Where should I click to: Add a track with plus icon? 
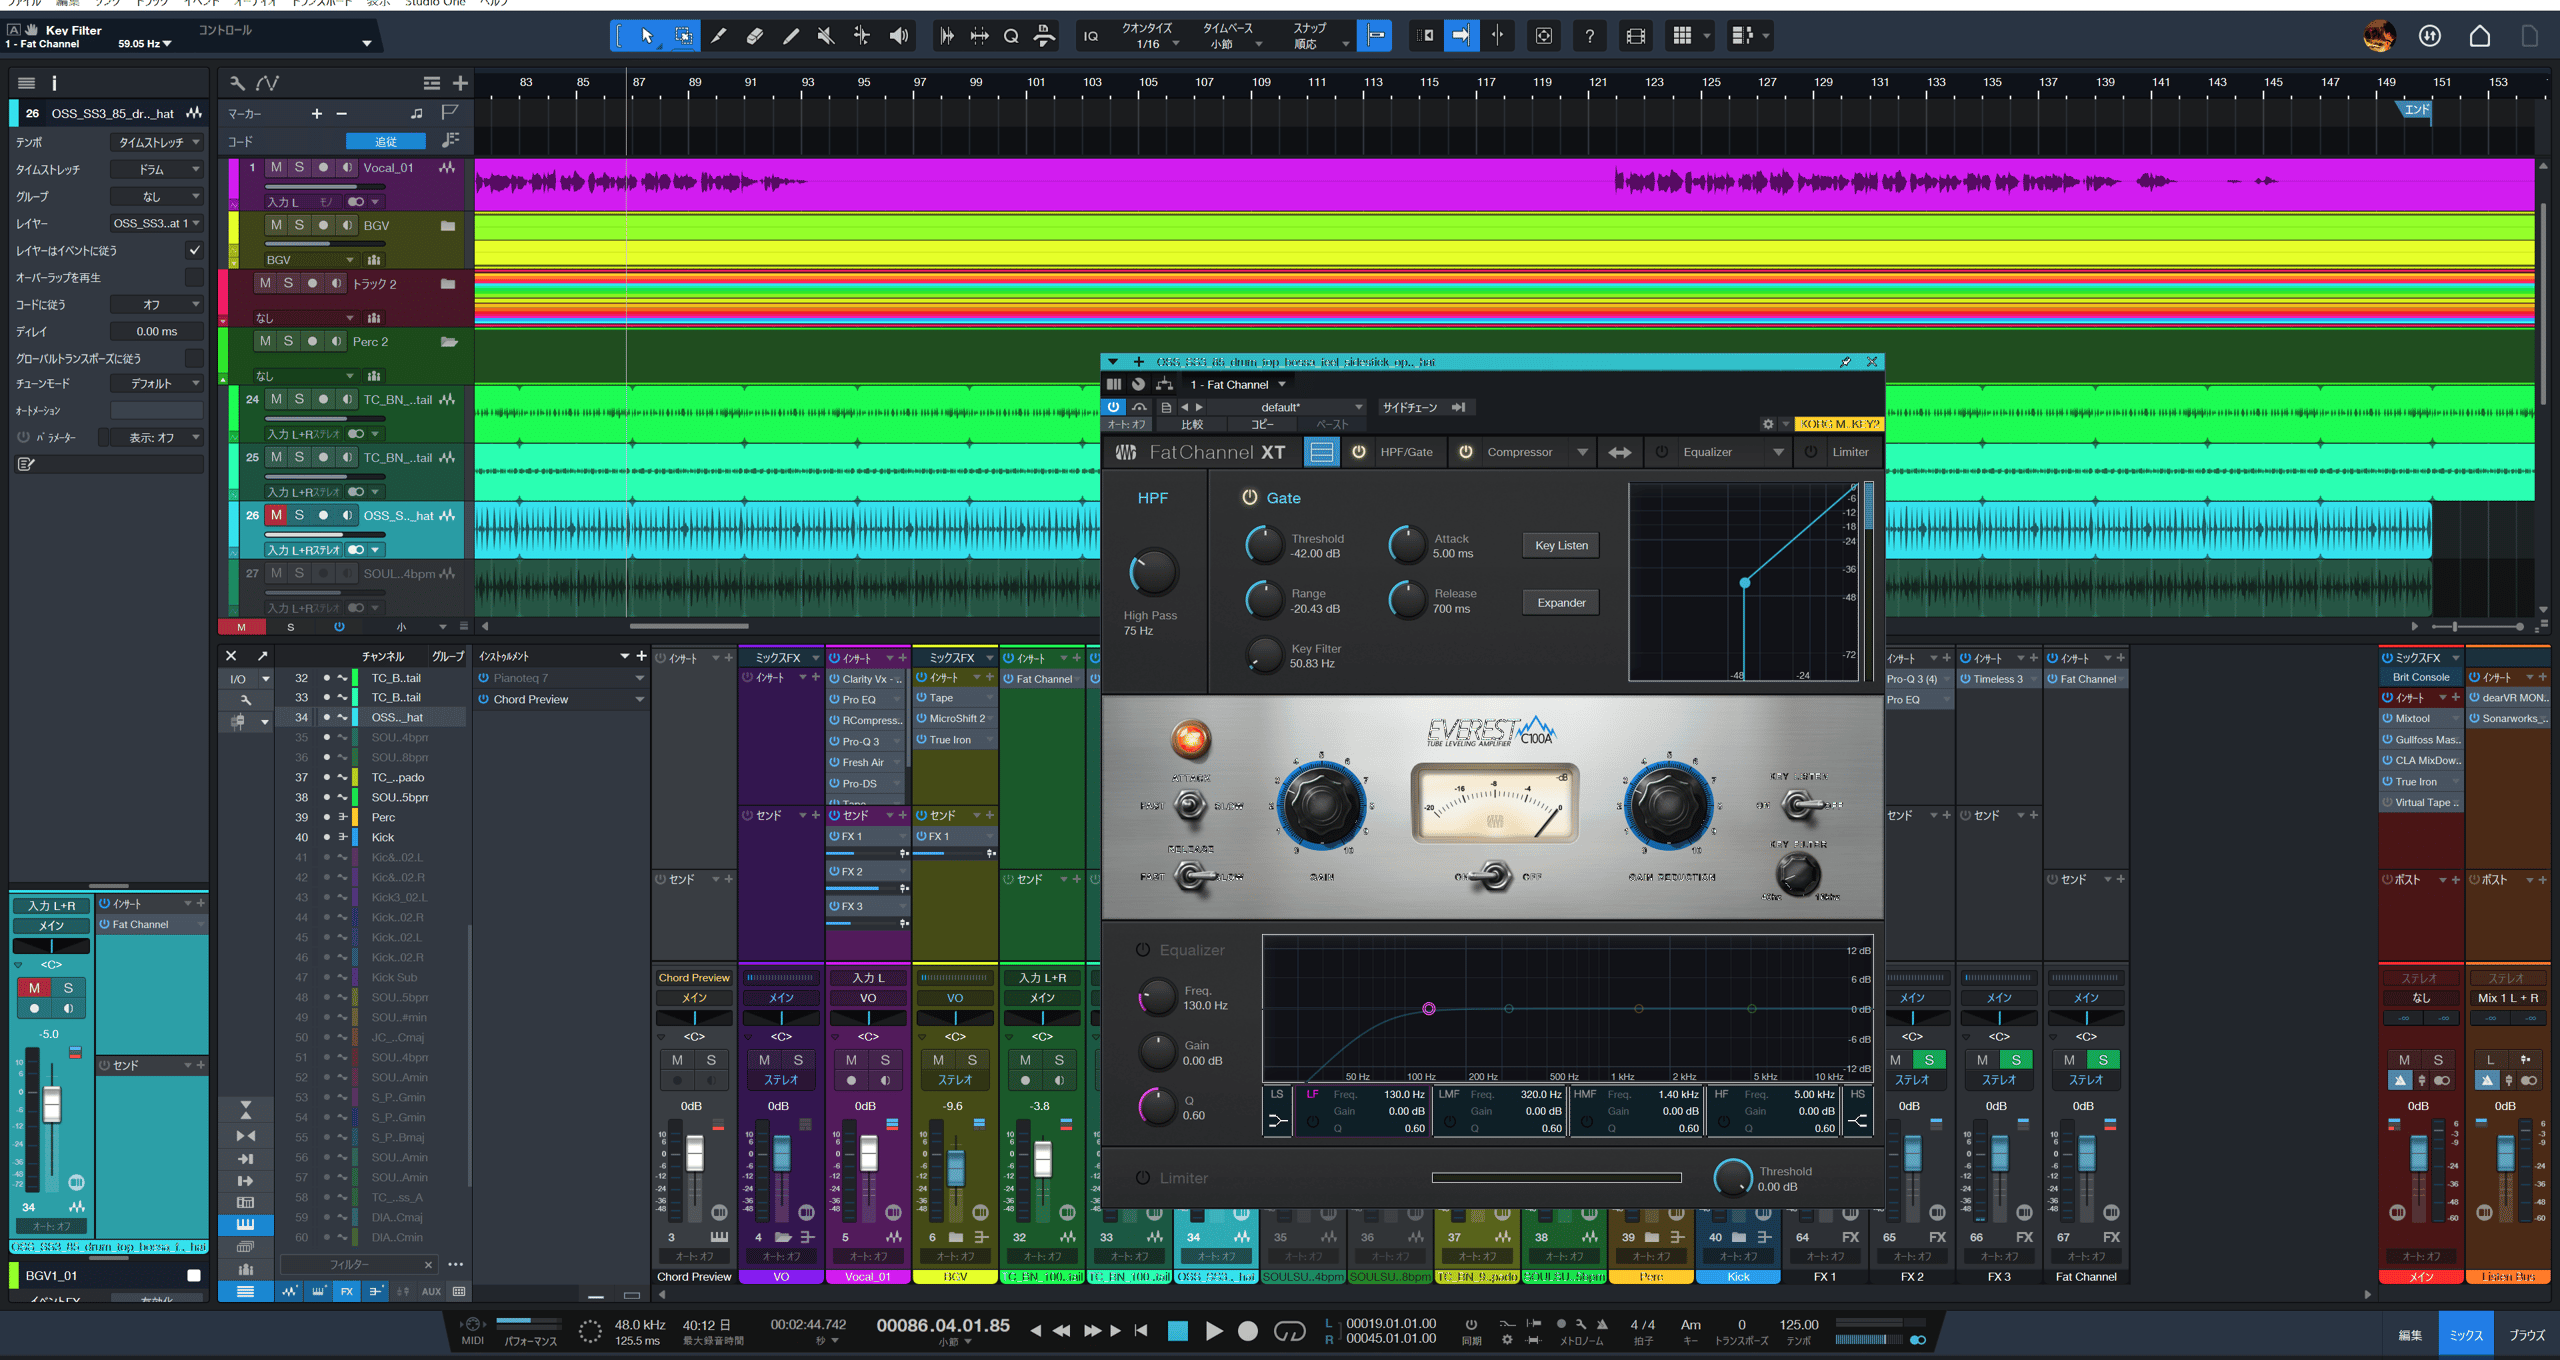[460, 83]
